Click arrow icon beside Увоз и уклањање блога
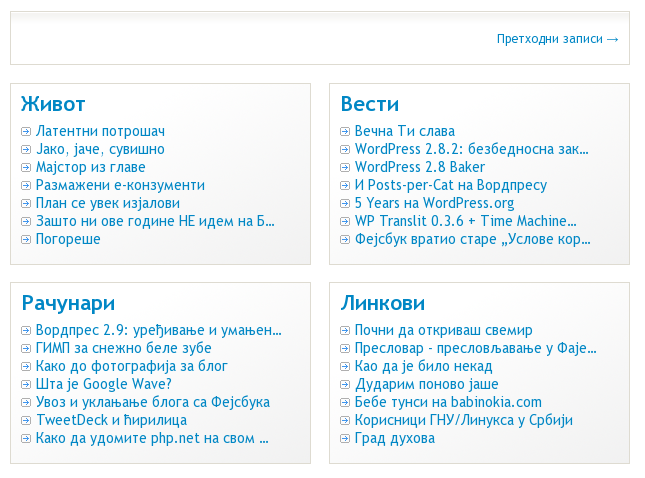 coord(26,403)
